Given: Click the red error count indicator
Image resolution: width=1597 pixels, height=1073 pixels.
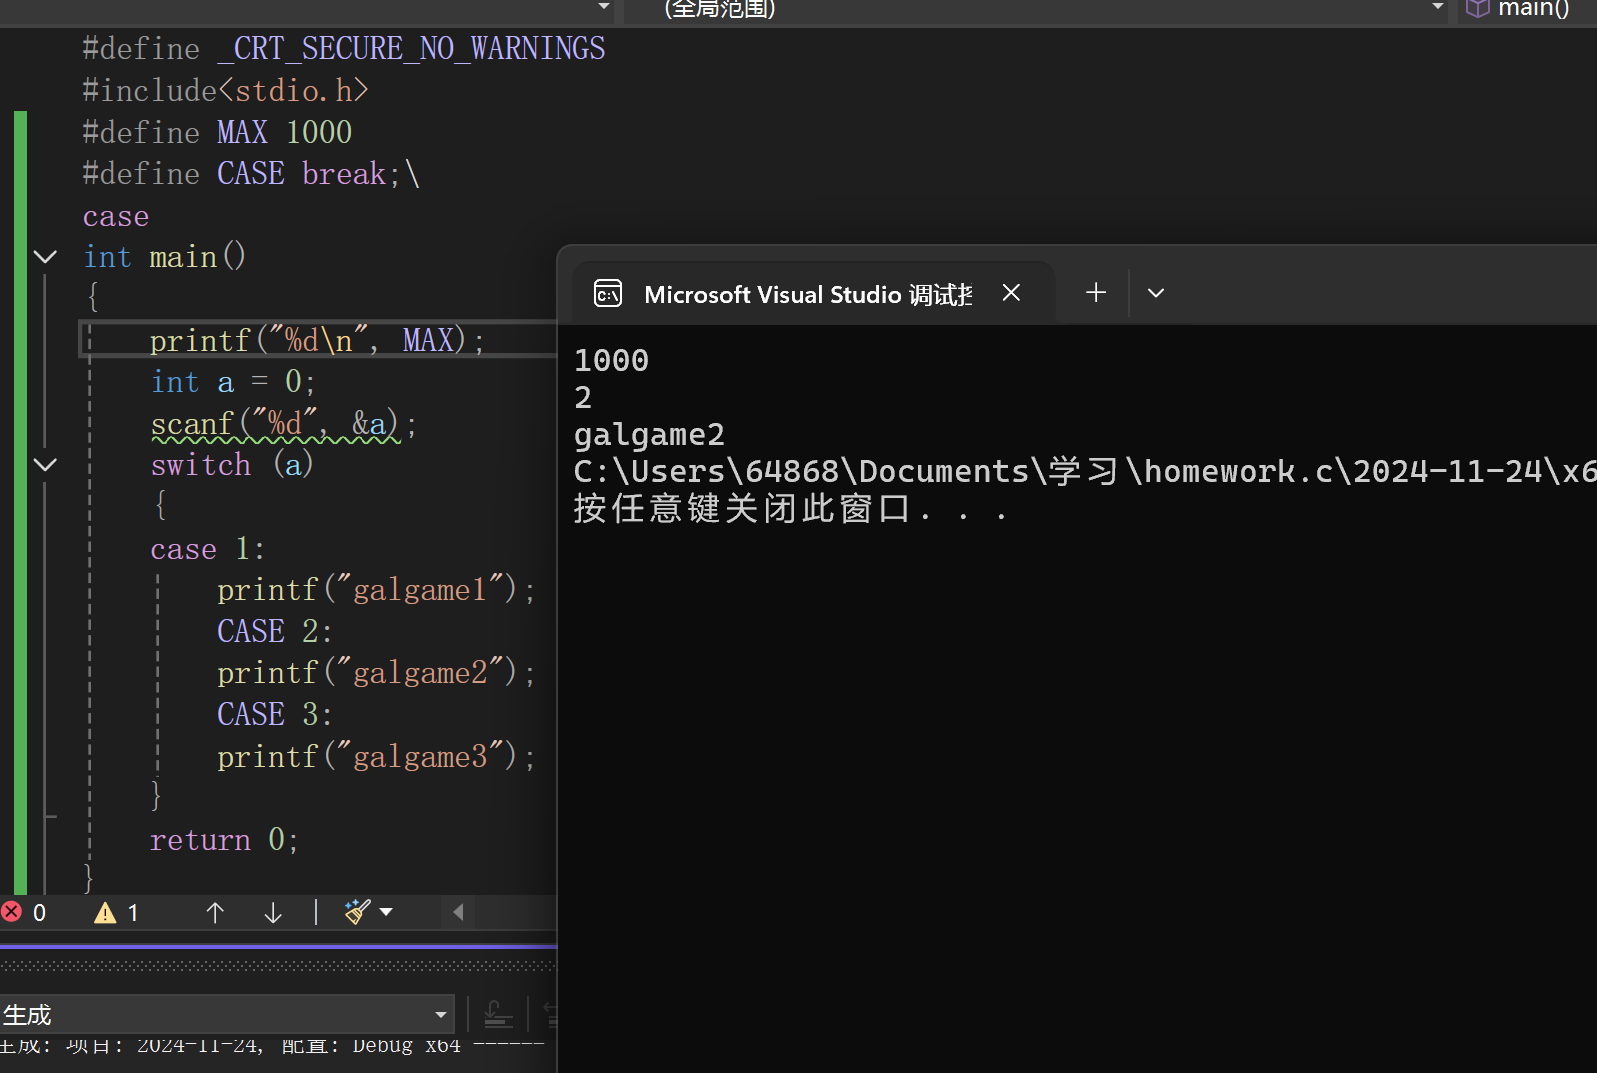Looking at the screenshot, I should (x=24, y=912).
